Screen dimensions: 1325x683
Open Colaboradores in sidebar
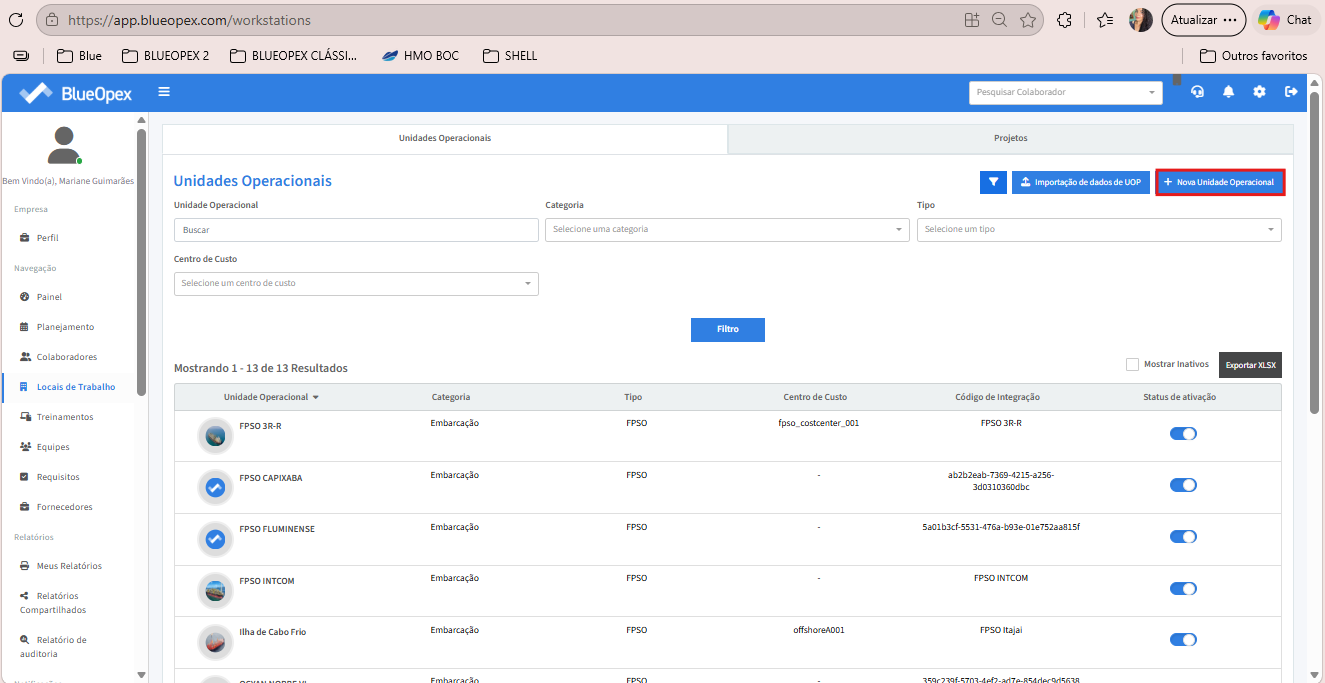tap(66, 357)
